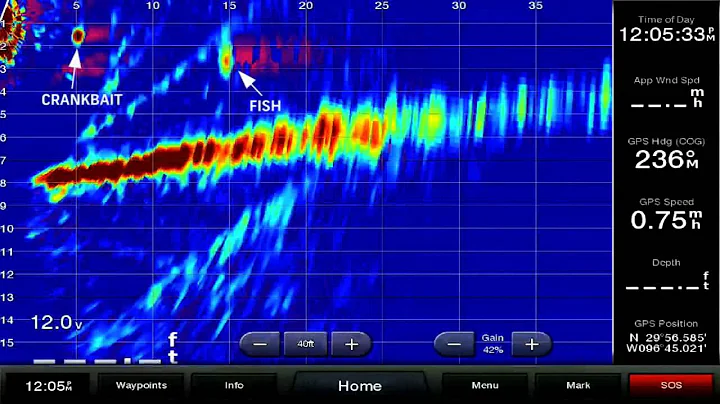
Task: Select the GPS Speed 0.75 field
Action: (x=666, y=214)
